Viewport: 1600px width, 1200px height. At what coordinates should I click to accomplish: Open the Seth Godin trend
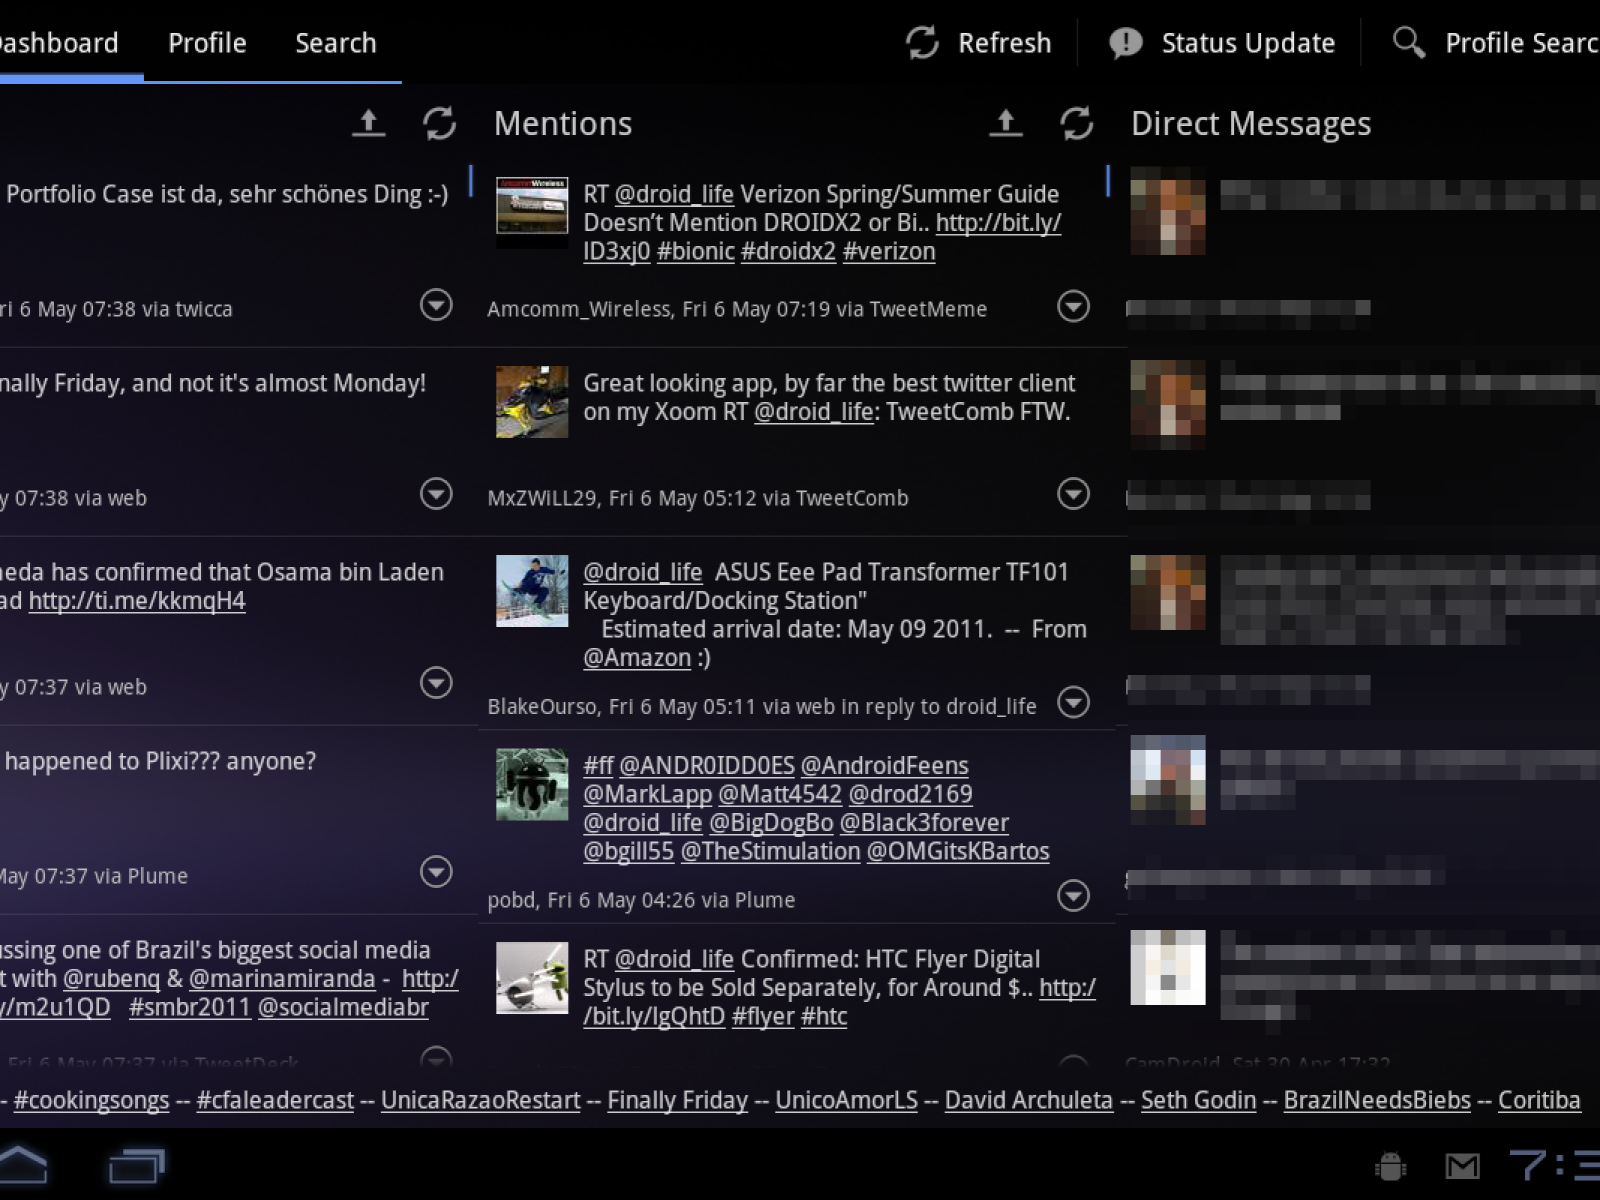point(1199,1101)
